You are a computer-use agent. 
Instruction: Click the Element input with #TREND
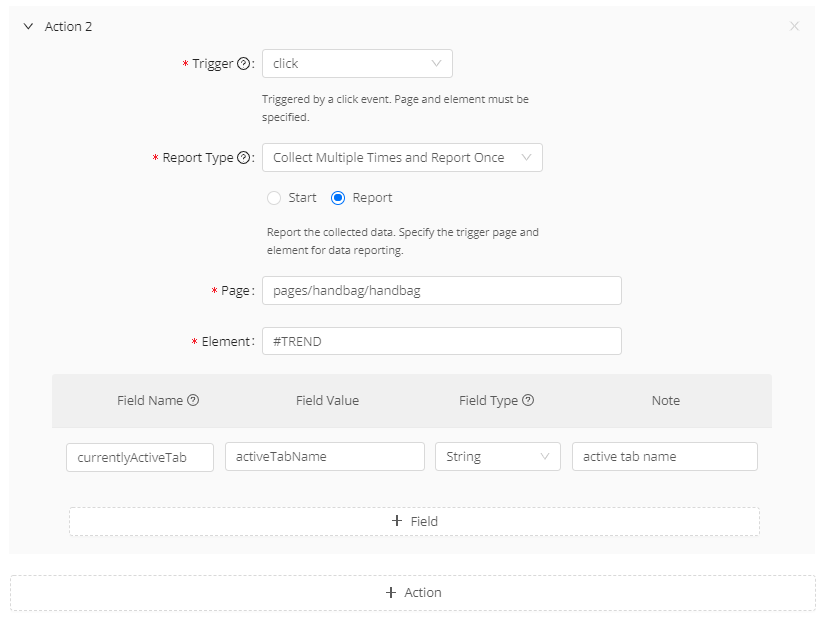click(441, 341)
